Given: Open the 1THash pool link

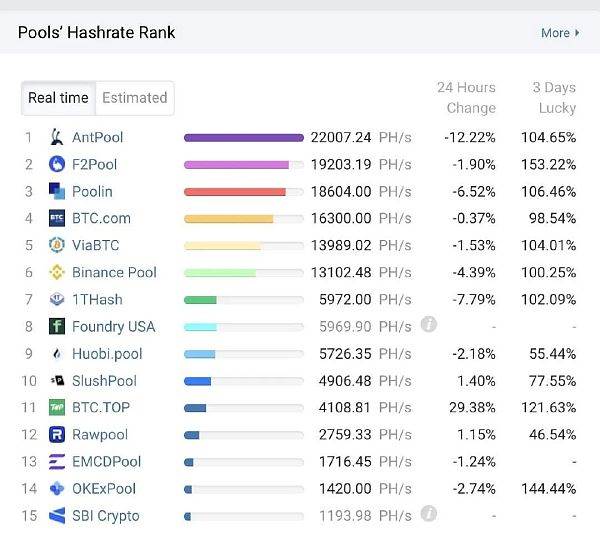Looking at the screenshot, I should (97, 300).
